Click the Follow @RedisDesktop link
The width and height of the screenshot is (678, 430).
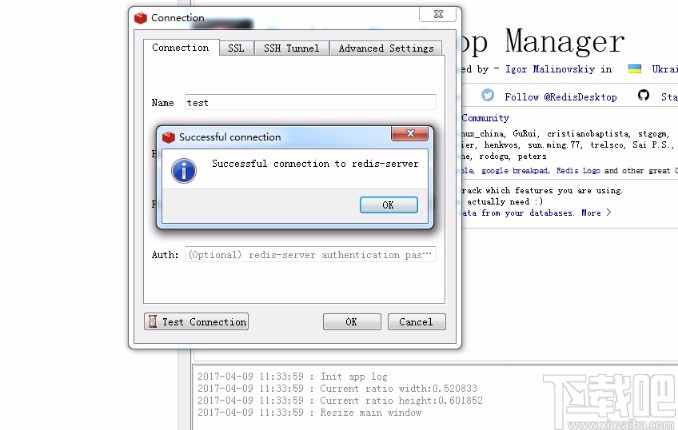point(560,97)
